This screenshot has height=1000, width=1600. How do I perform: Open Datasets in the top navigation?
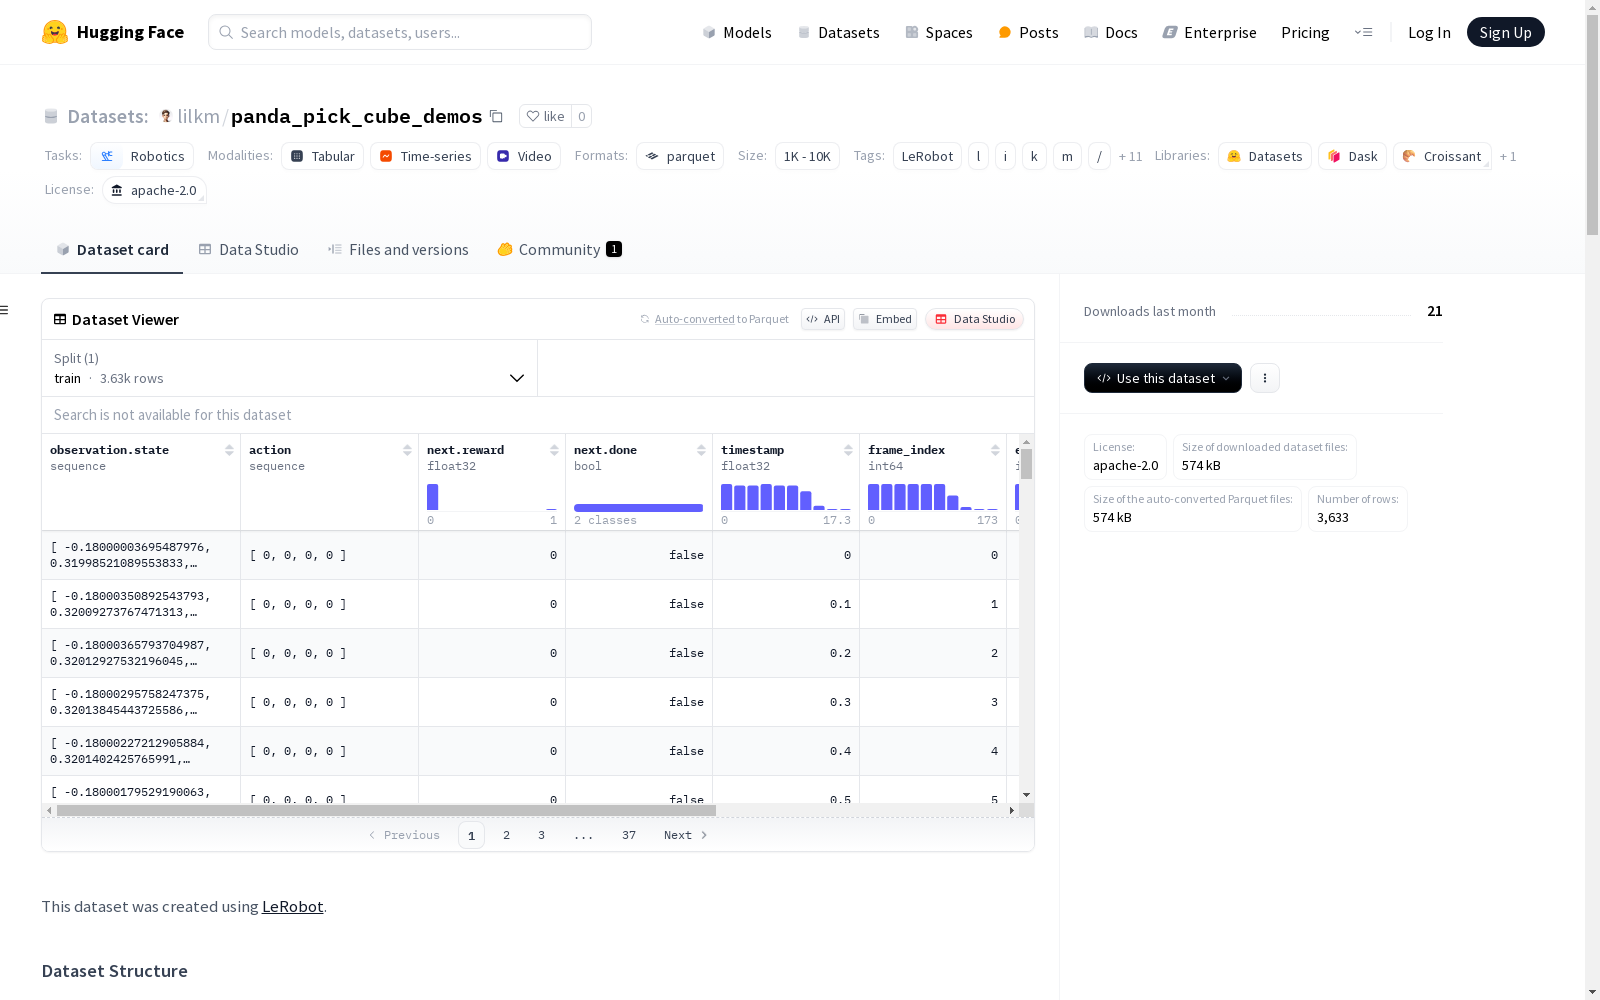point(838,32)
